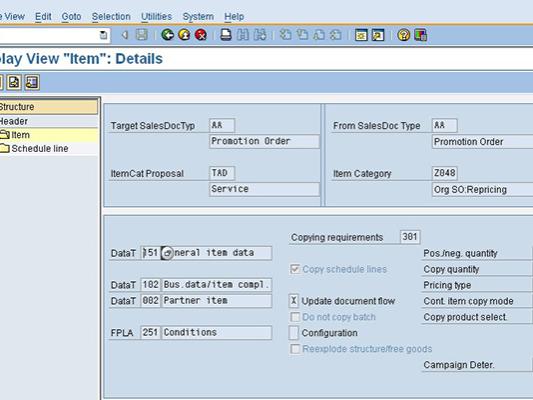Click the 'Pos./neg. quantity' label
The width and height of the screenshot is (533, 400).
click(460, 254)
